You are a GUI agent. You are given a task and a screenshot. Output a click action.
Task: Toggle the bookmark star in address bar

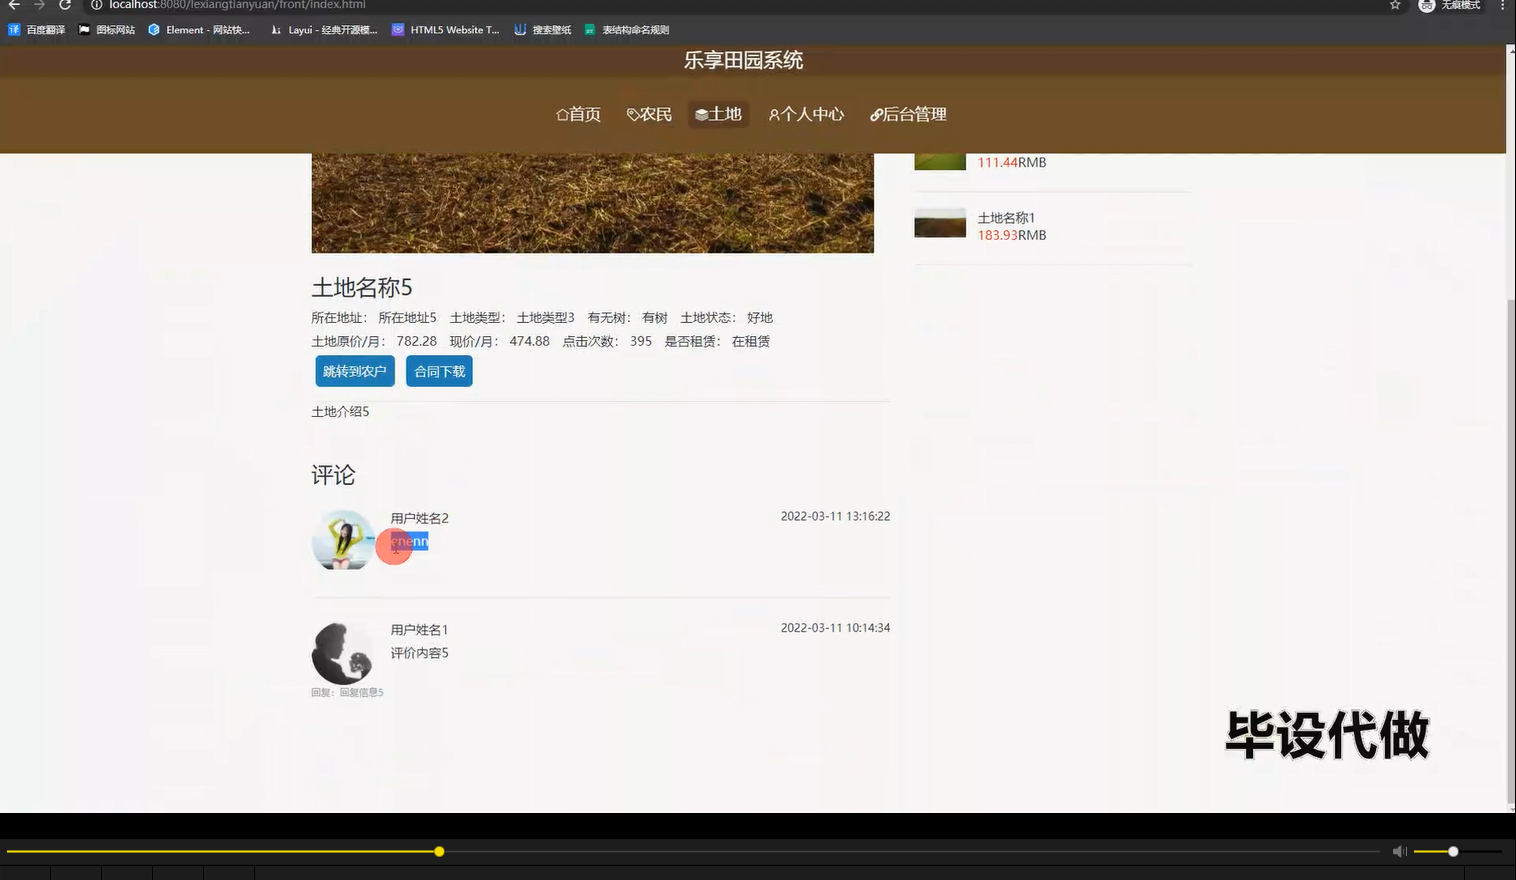[1394, 6]
